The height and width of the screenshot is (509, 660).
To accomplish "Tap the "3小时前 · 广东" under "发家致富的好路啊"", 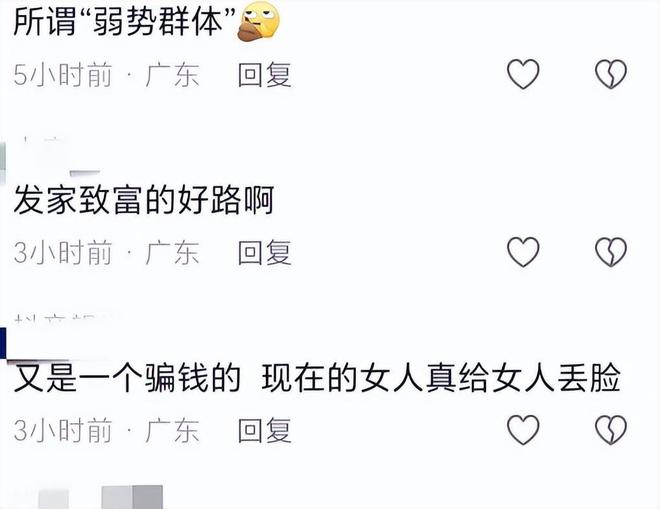I will [x=106, y=253].
